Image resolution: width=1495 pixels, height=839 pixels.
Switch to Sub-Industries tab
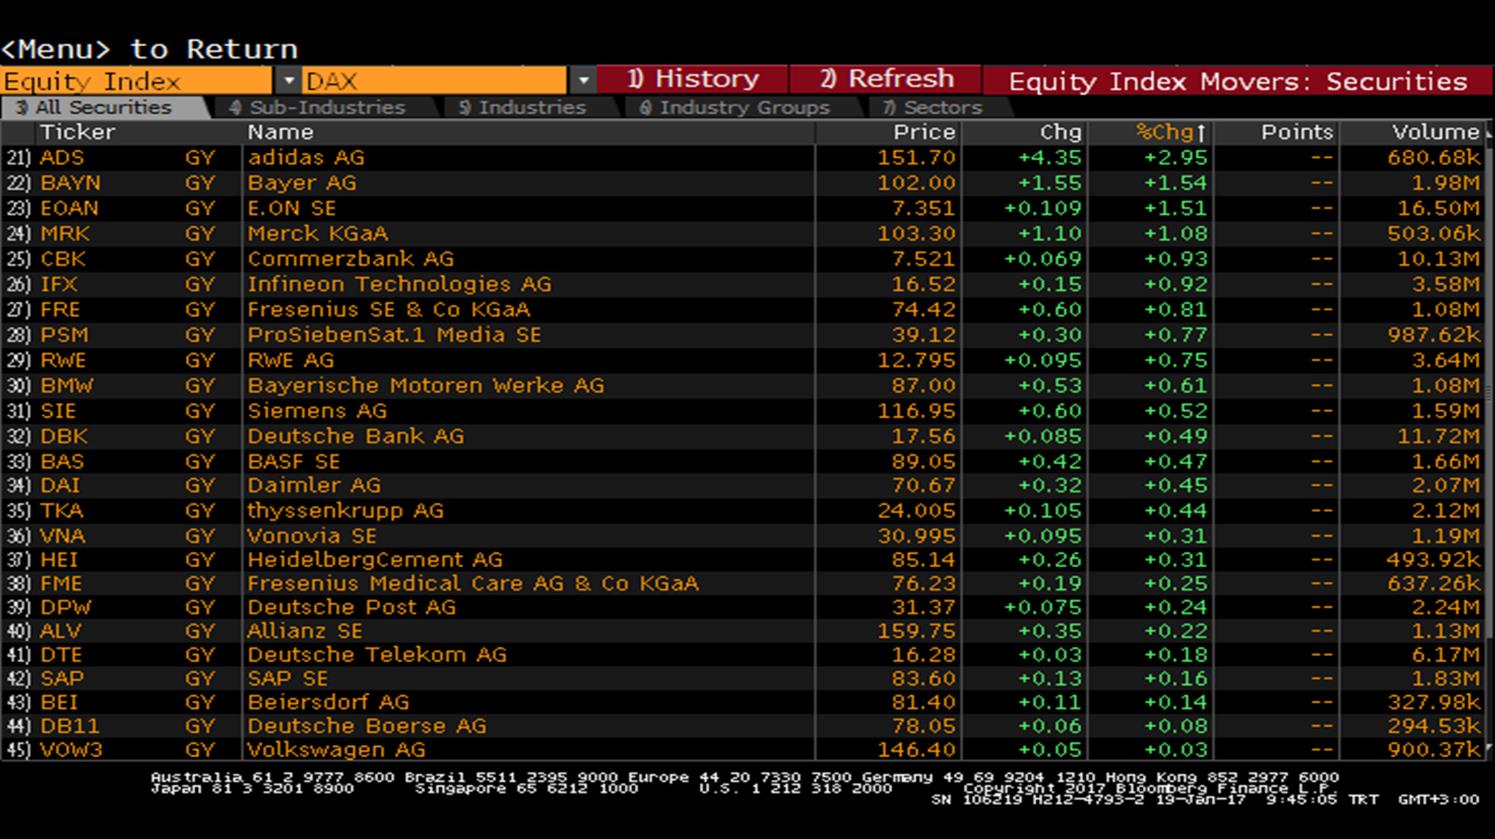317,107
